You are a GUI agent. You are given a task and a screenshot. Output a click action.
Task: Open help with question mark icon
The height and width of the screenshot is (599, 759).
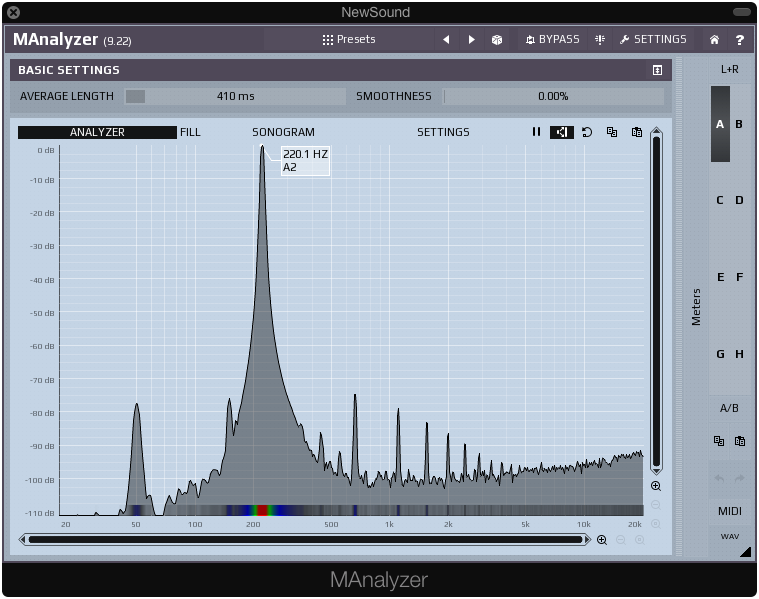739,40
